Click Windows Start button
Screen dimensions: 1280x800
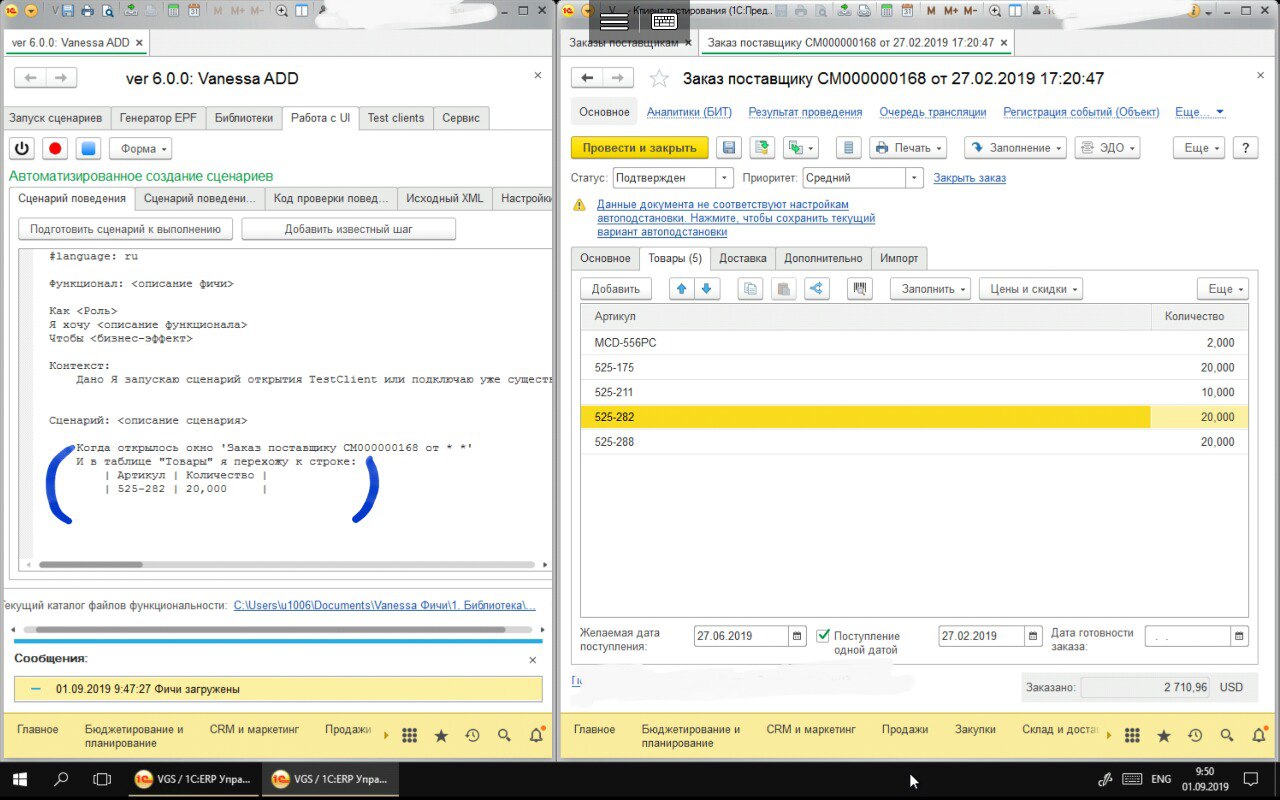point(20,779)
